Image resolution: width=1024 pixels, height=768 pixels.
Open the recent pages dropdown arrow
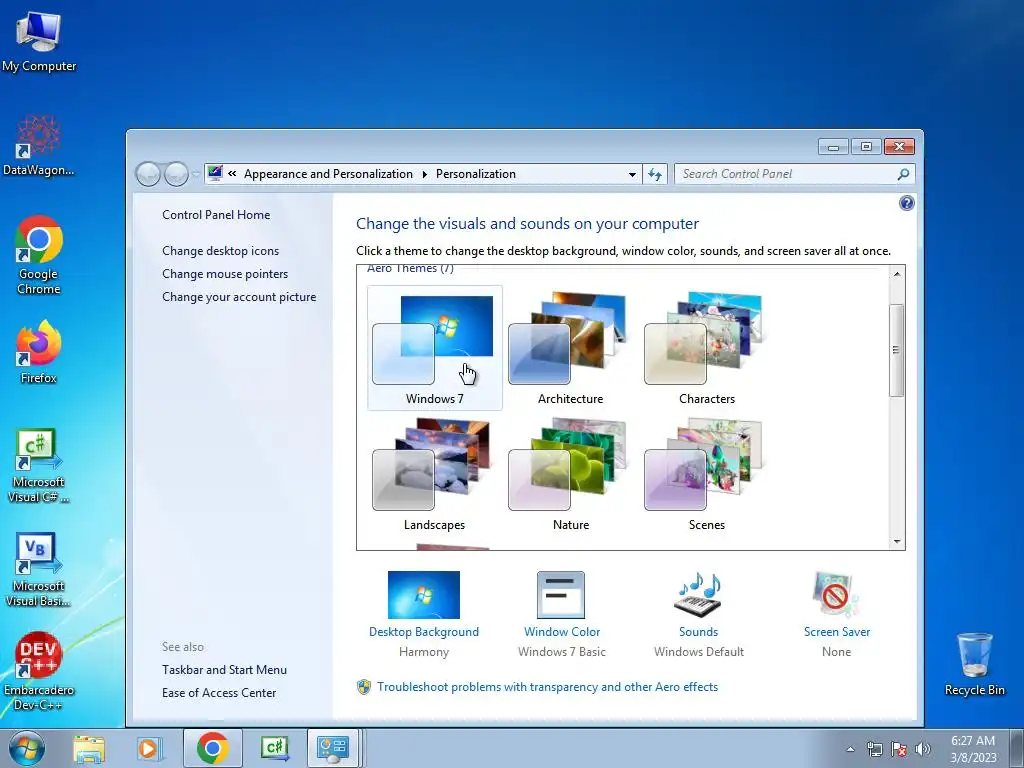[195, 175]
